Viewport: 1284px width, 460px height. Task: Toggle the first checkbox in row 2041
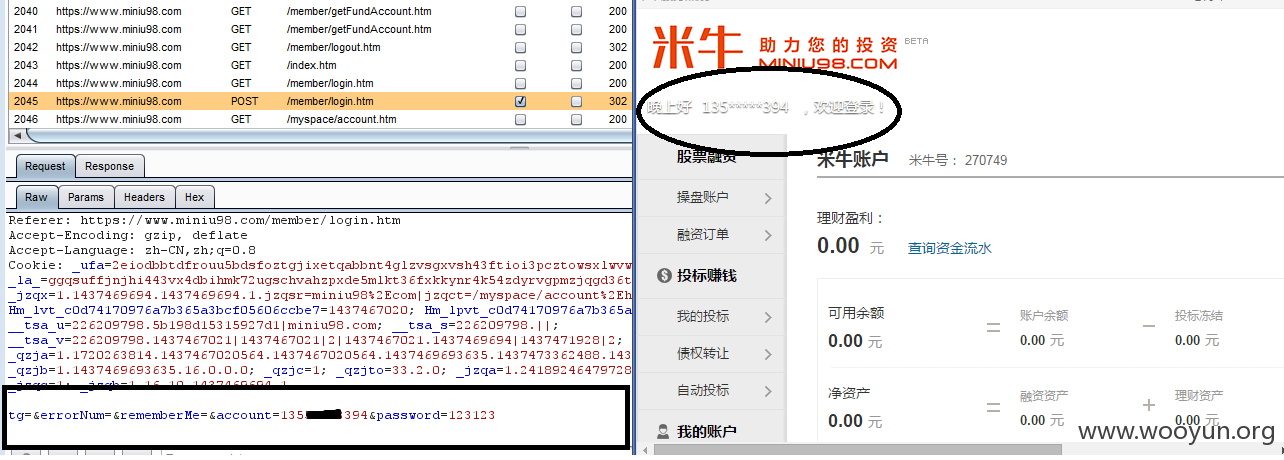coord(520,29)
